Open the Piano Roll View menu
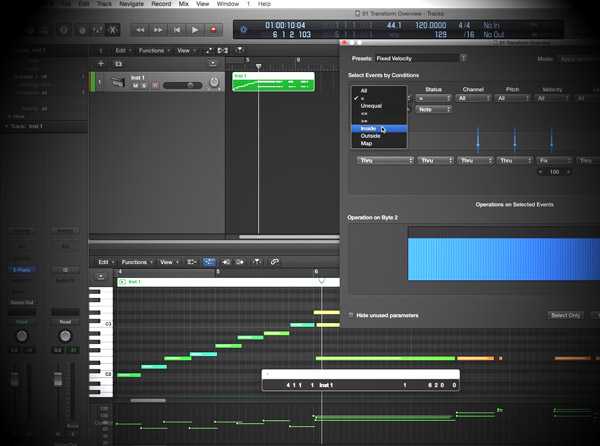Viewport: 600px width, 446px height. tap(169, 262)
